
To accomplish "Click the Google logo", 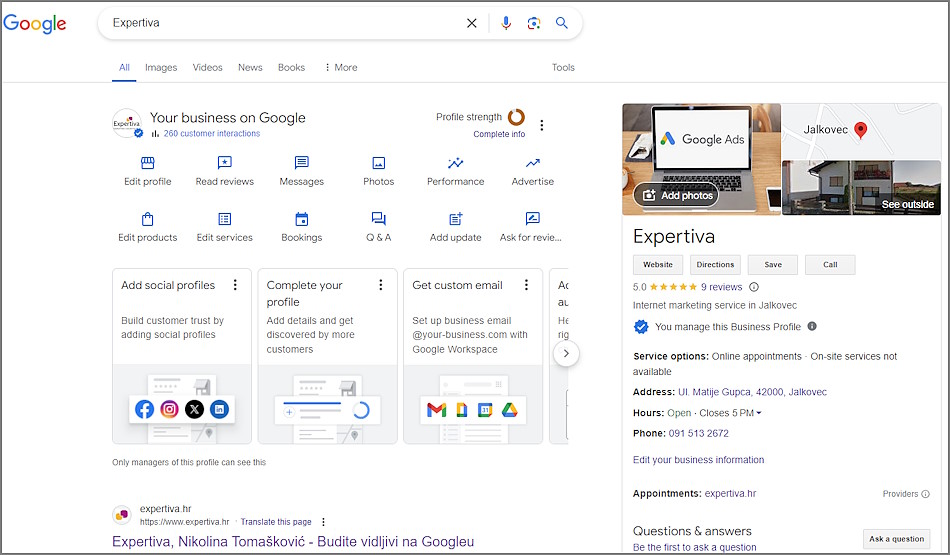I will [x=35, y=24].
